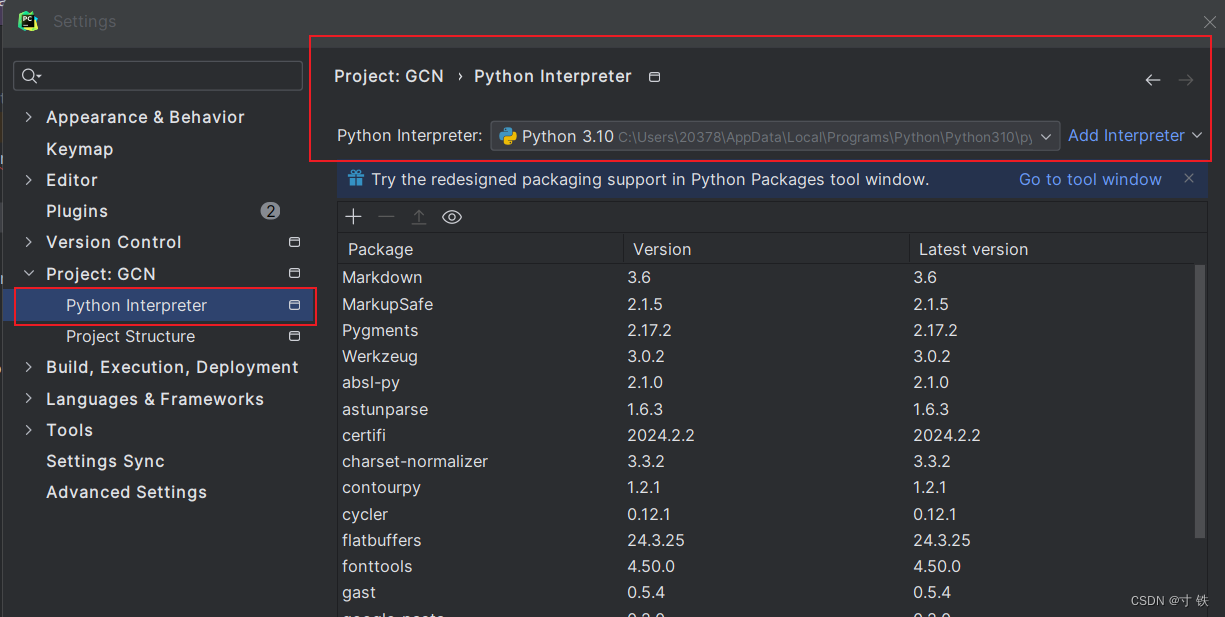Click the PyCharm logo icon in title bar
The width and height of the screenshot is (1225, 617).
28,21
